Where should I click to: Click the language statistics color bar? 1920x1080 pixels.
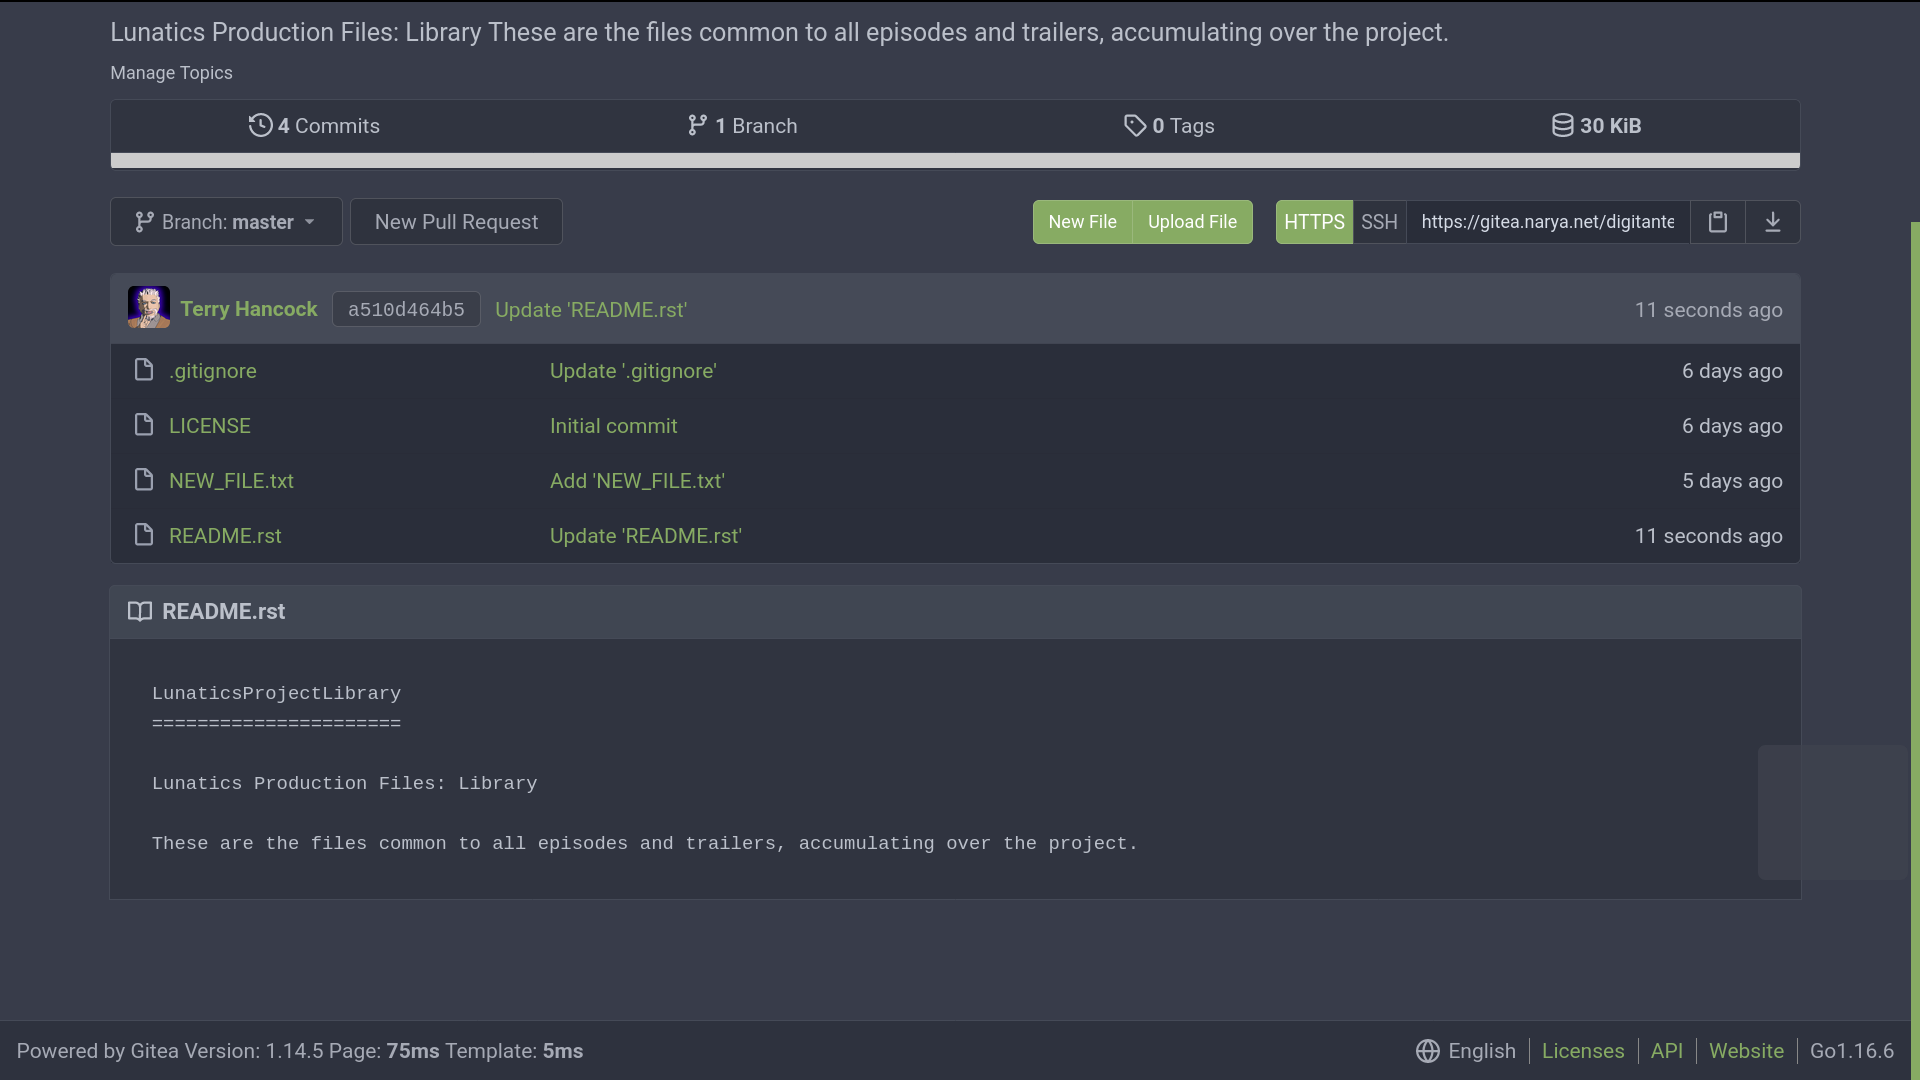click(x=955, y=160)
